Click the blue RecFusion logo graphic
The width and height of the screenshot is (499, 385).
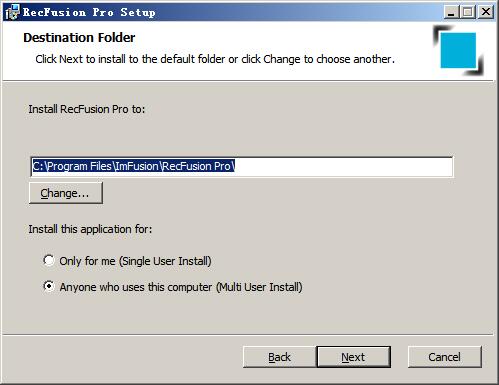point(458,50)
